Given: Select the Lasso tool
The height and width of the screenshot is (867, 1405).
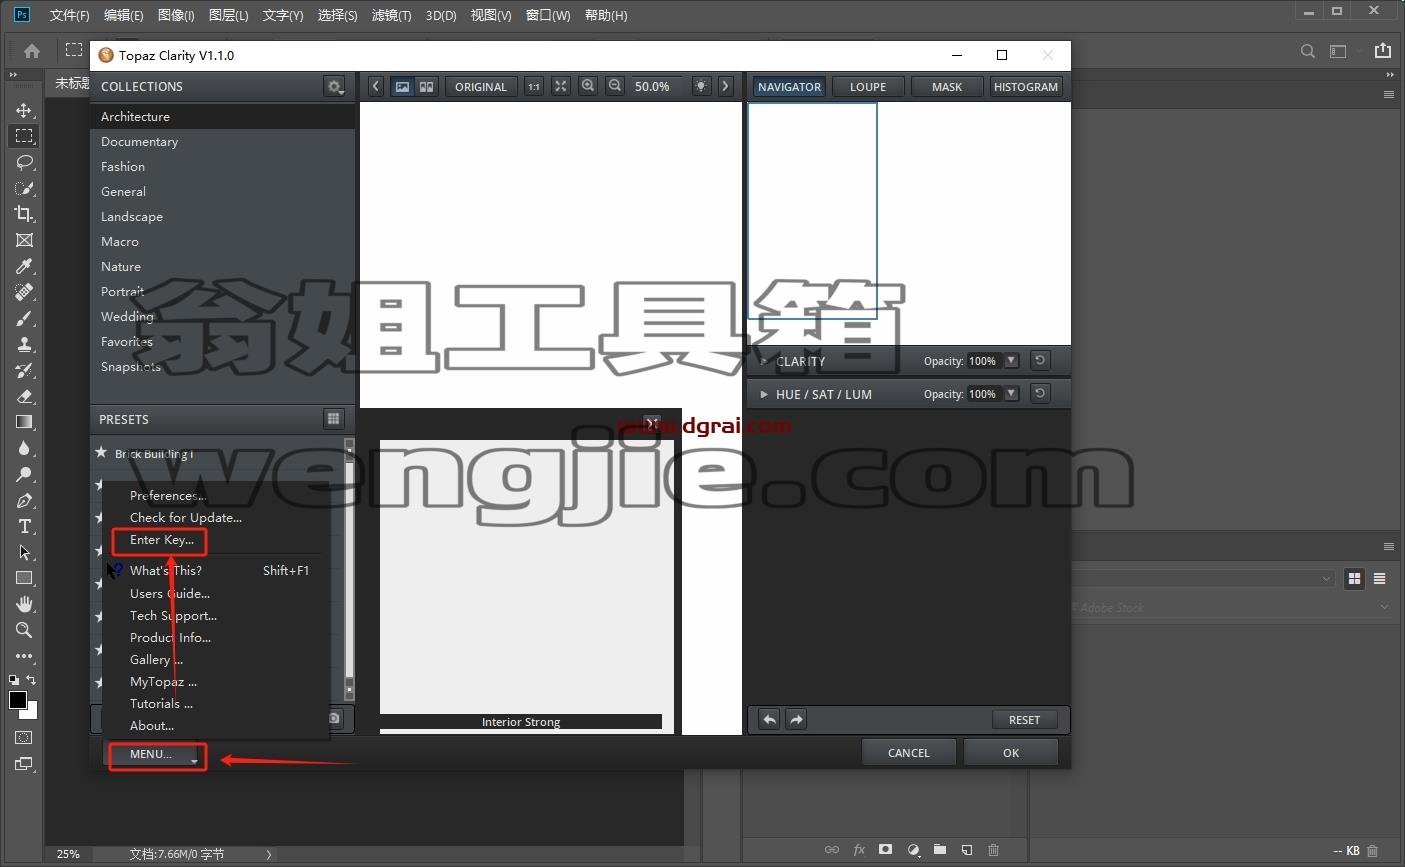Looking at the screenshot, I should [x=24, y=162].
